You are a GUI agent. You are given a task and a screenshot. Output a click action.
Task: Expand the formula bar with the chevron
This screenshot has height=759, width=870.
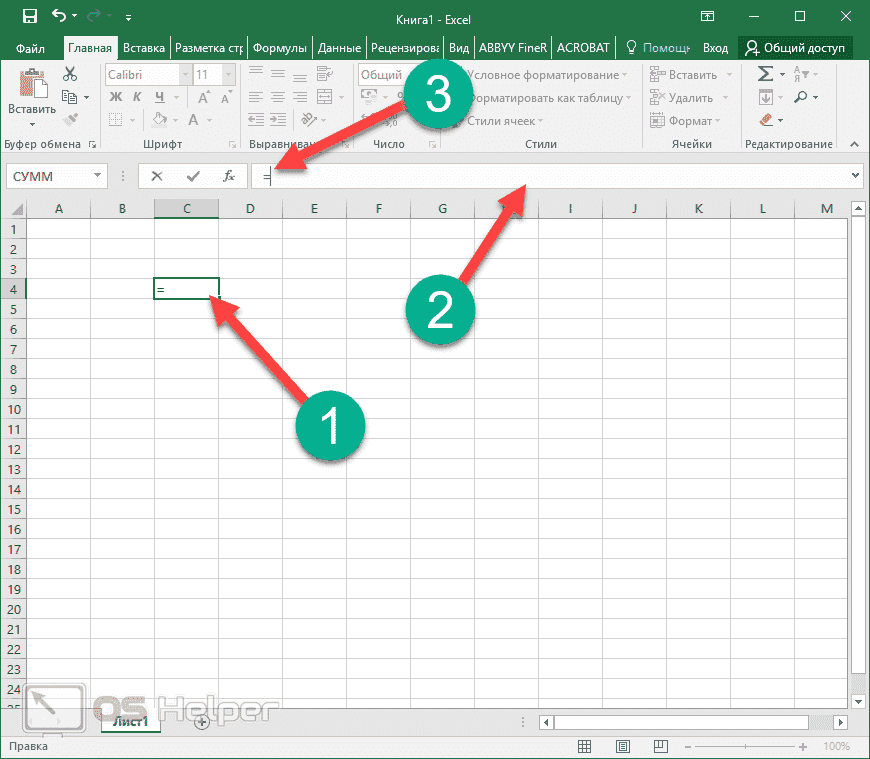(854, 176)
